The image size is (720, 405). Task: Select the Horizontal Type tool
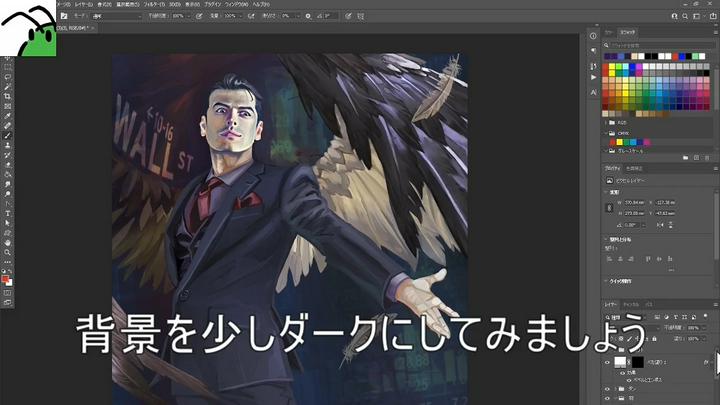tap(7, 213)
